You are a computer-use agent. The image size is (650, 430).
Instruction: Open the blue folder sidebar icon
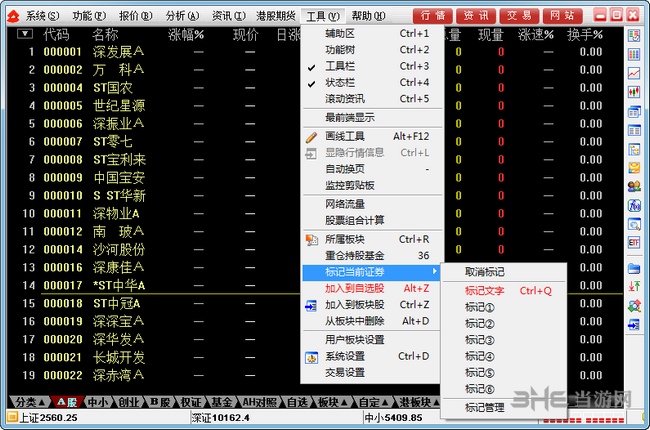click(x=634, y=269)
